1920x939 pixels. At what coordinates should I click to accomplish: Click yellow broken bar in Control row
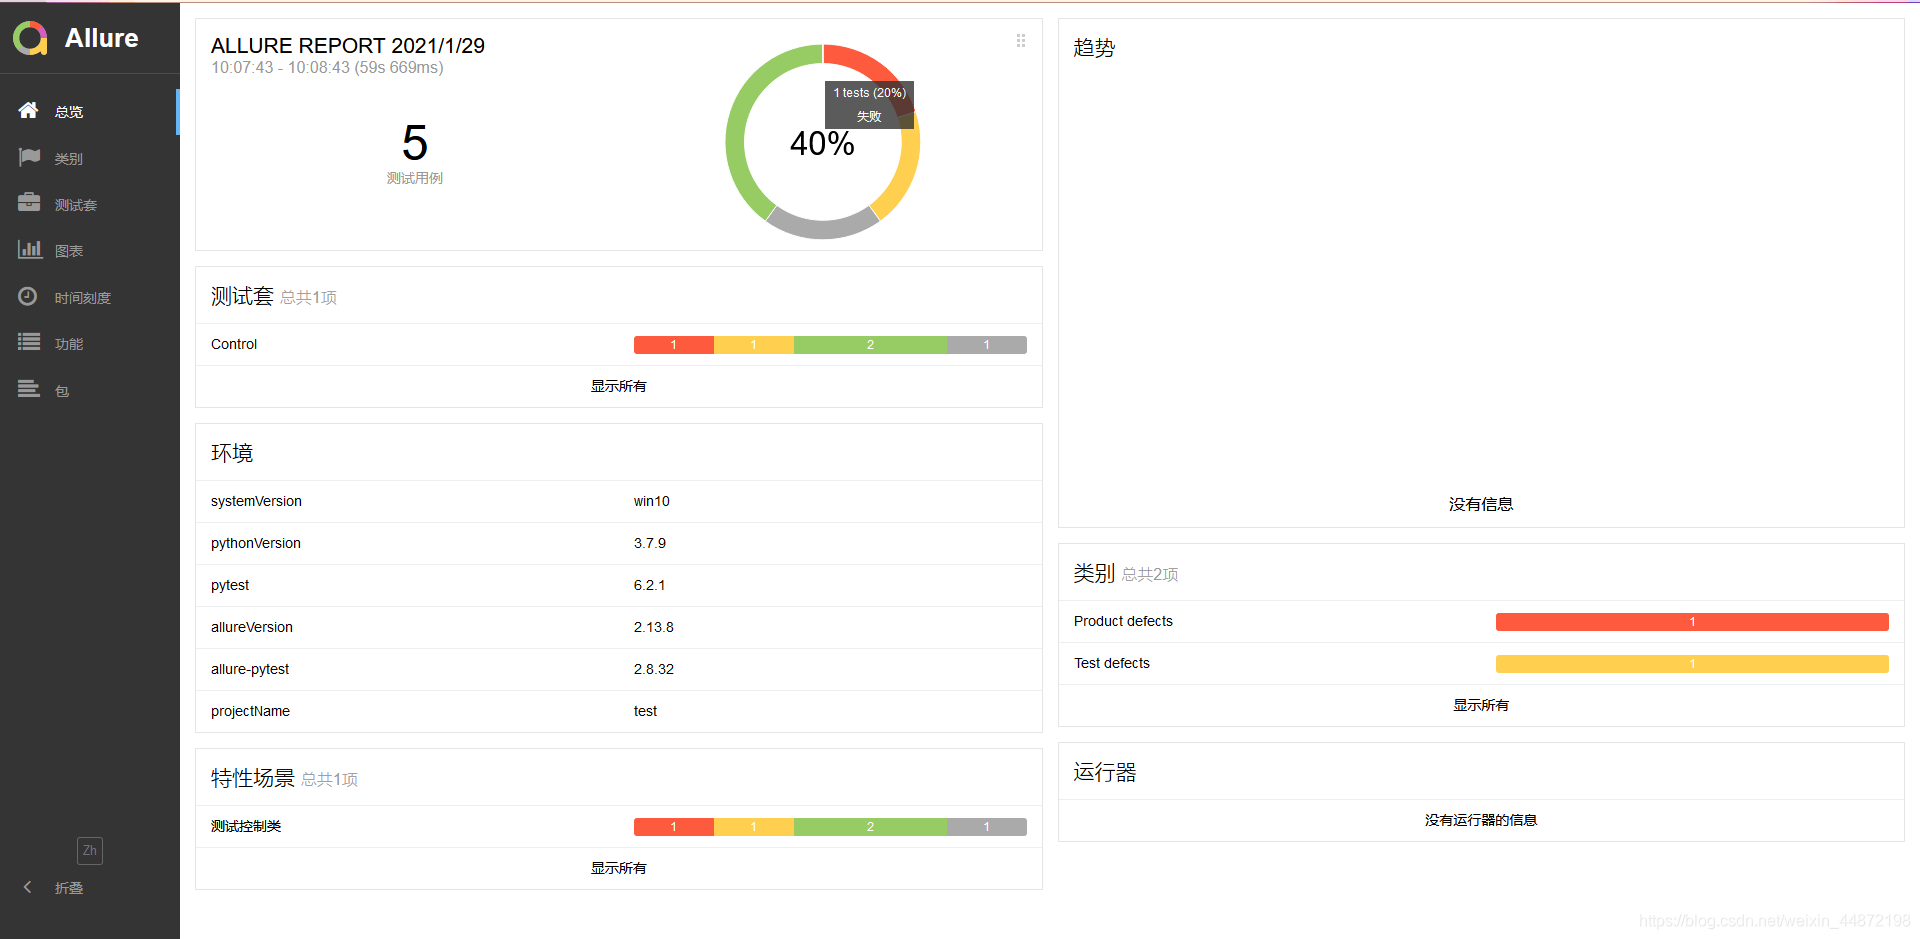754,345
